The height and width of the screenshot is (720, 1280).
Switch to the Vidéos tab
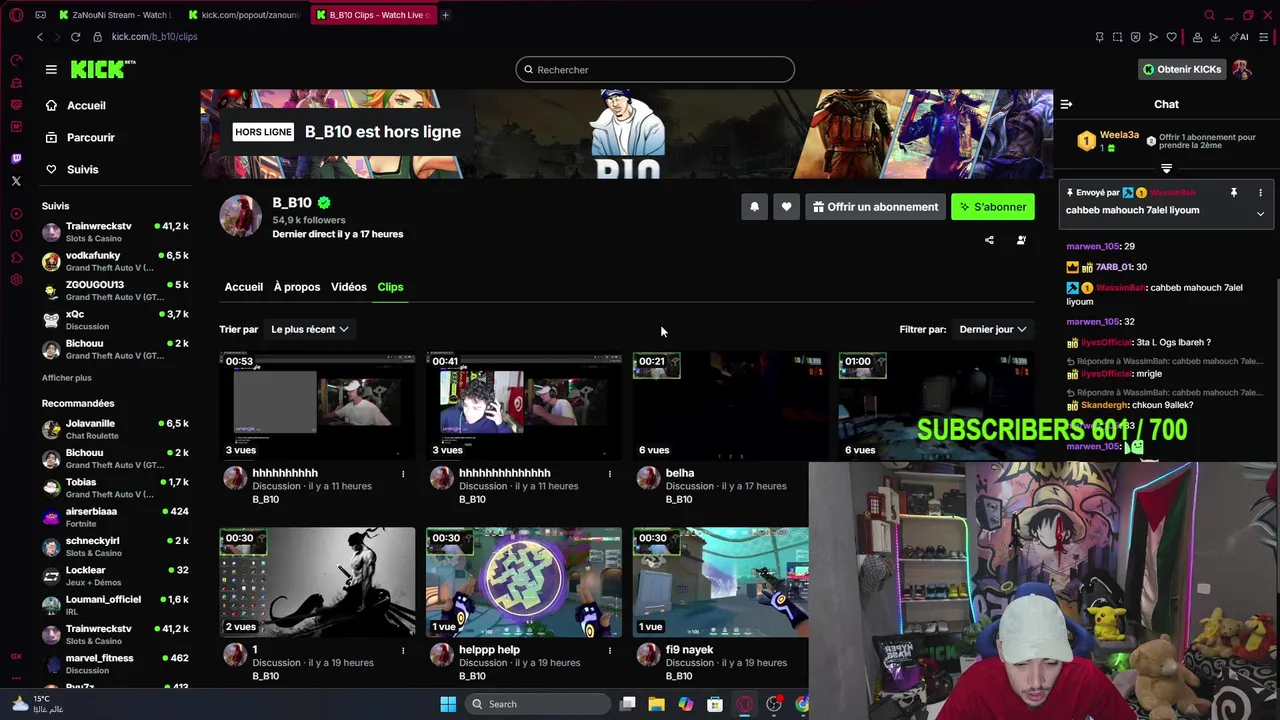click(x=349, y=287)
